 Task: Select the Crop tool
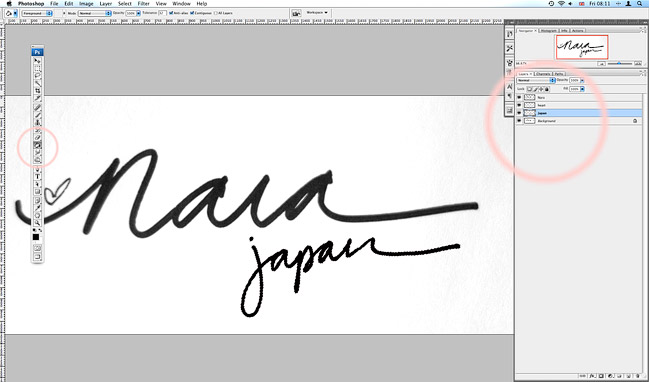click(x=37, y=90)
